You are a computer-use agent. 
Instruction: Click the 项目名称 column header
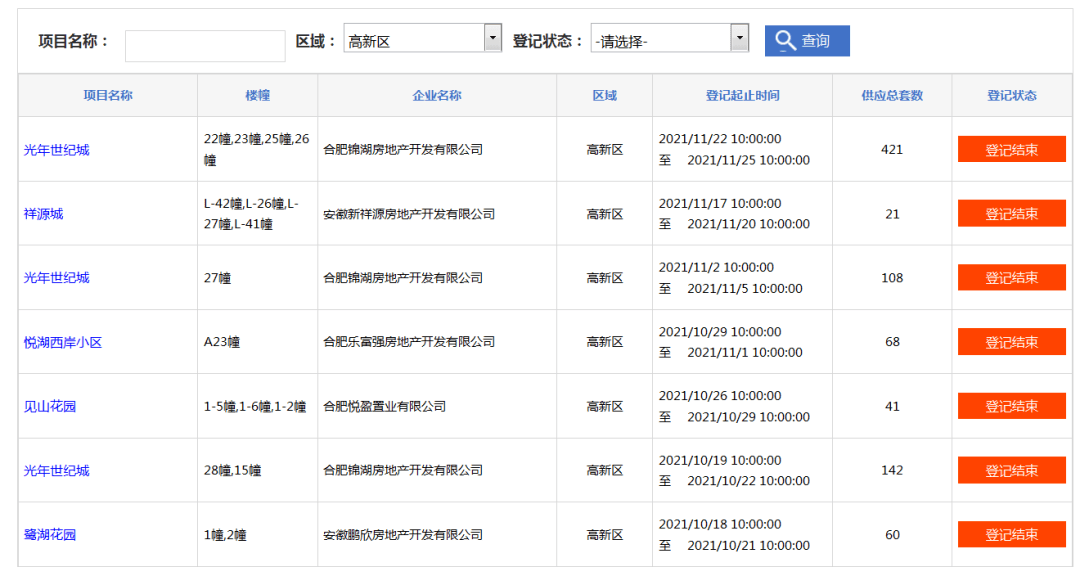[x=107, y=95]
